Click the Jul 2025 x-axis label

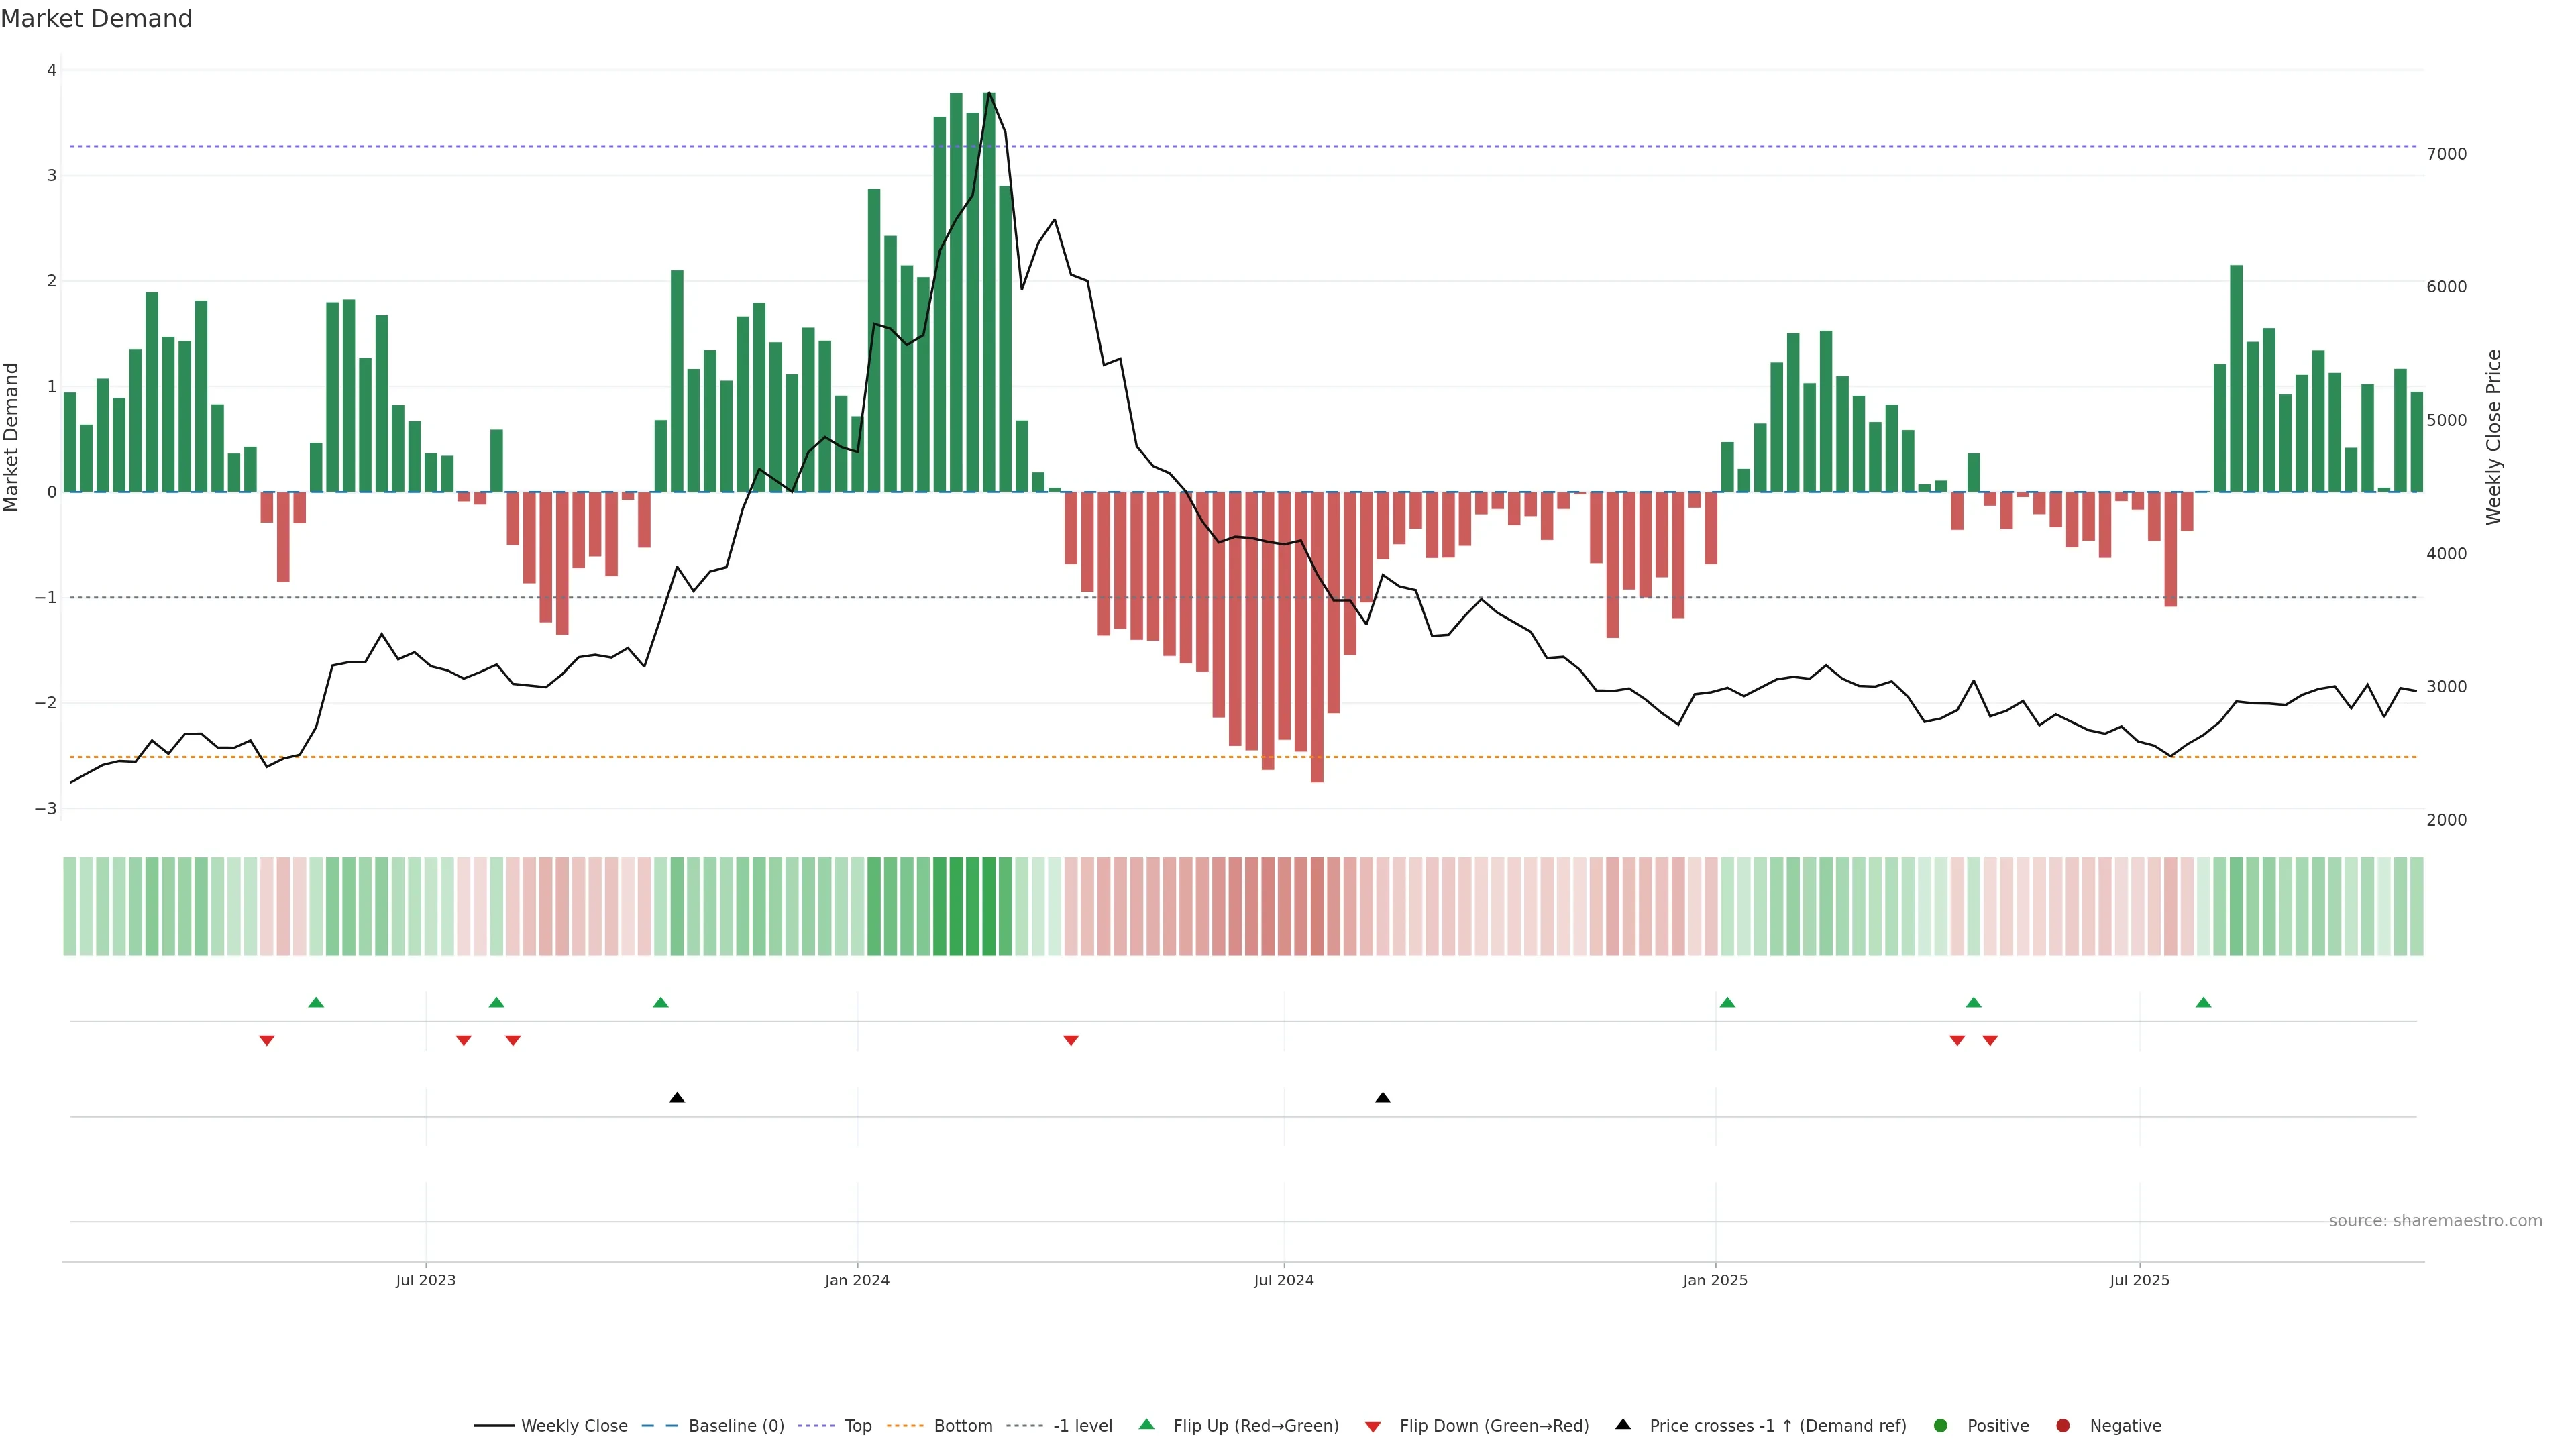[2139, 1280]
